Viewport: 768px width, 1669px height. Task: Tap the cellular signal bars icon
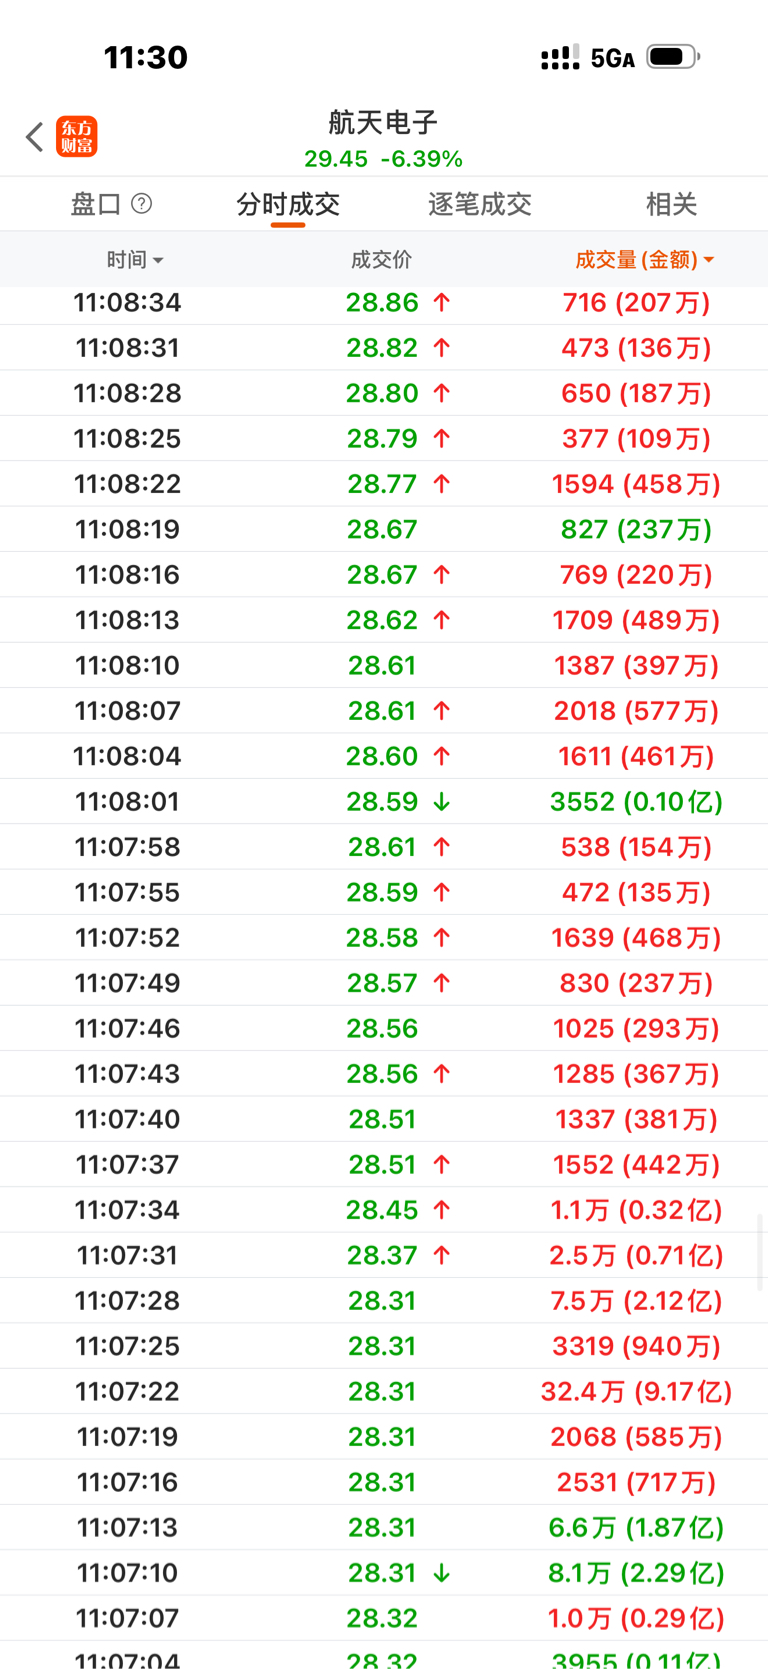(559, 58)
